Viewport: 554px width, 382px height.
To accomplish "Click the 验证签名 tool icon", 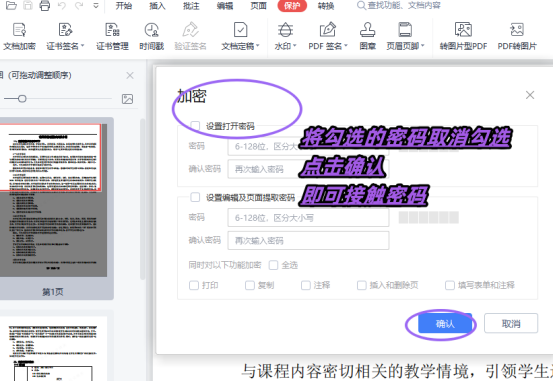I will tap(190, 30).
